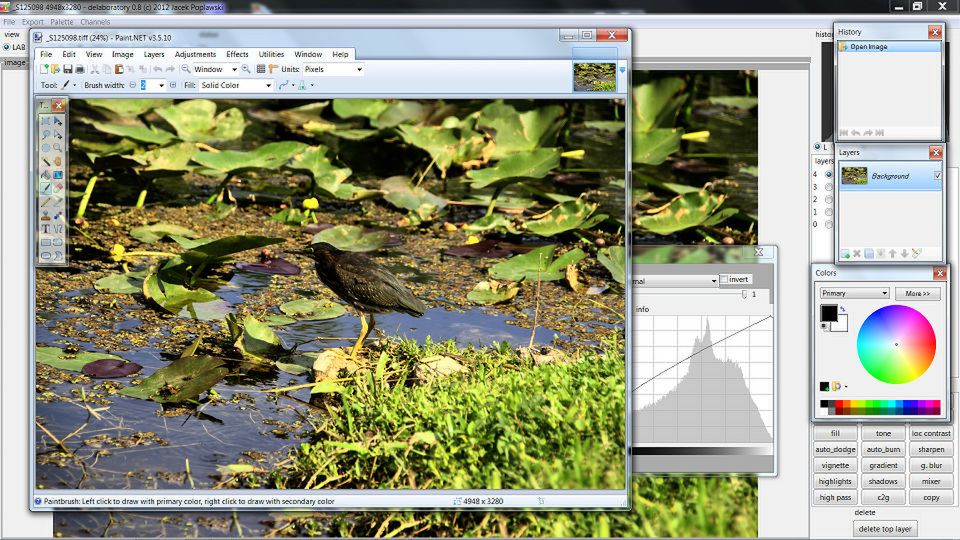The image size is (960, 540).
Task: Open the Tool chooser dropdown arrow
Action: [75, 85]
